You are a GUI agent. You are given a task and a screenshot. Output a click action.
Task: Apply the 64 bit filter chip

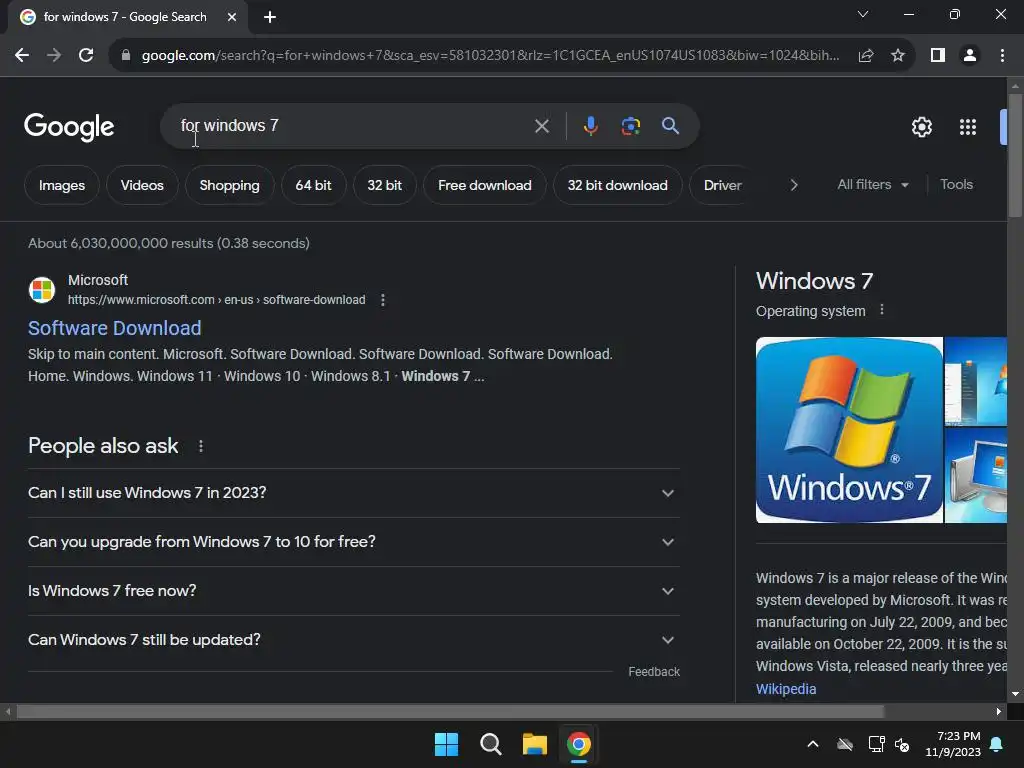point(313,185)
